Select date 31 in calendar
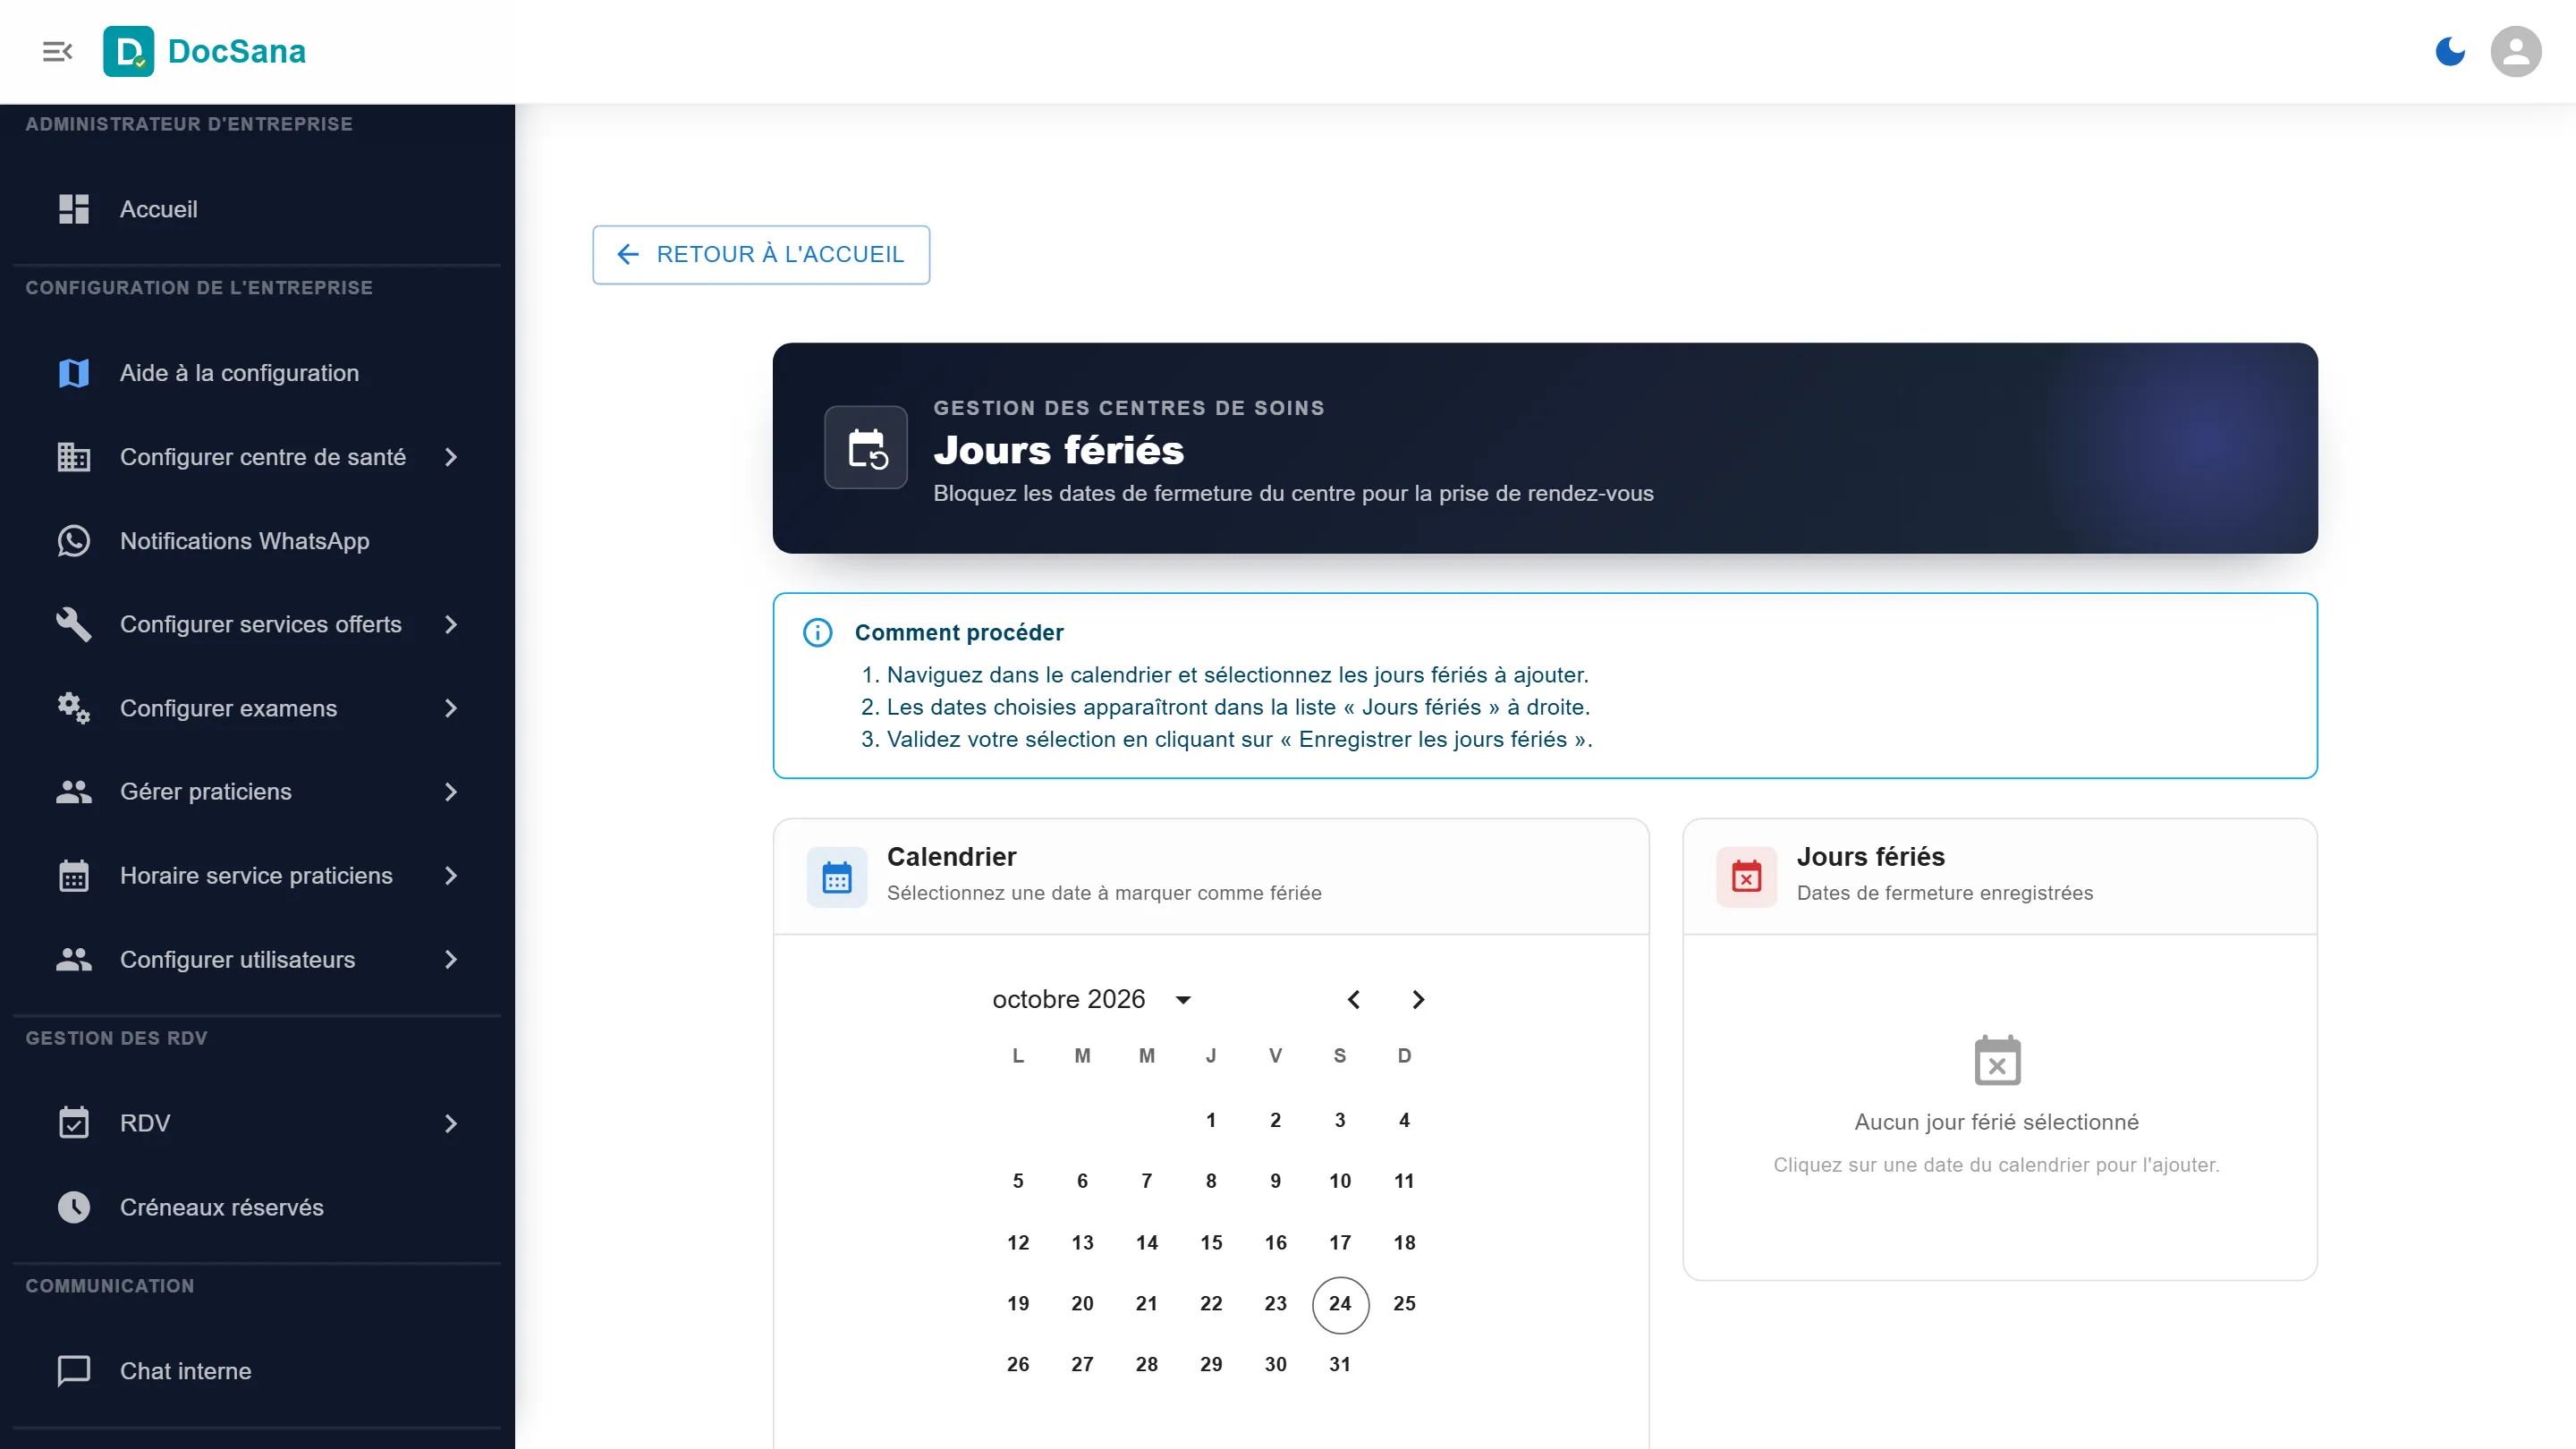 [1340, 1364]
